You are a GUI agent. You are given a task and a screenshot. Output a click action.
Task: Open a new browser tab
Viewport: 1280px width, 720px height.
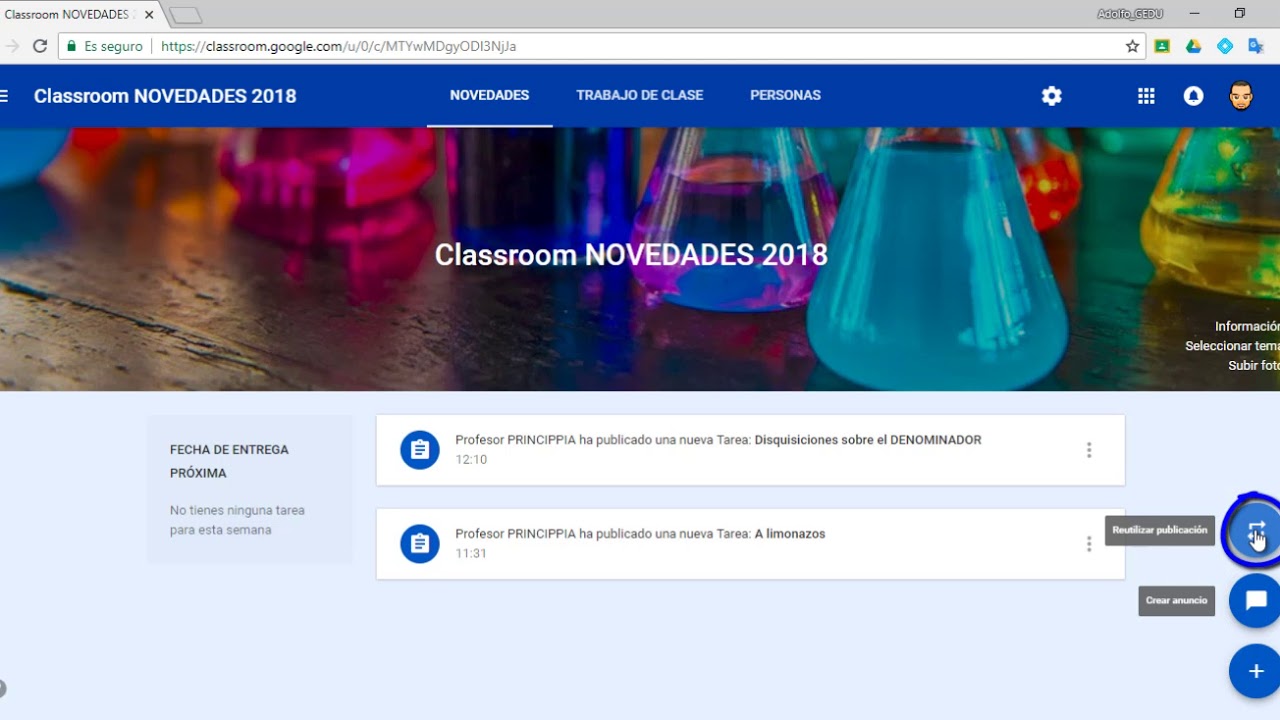point(186,15)
